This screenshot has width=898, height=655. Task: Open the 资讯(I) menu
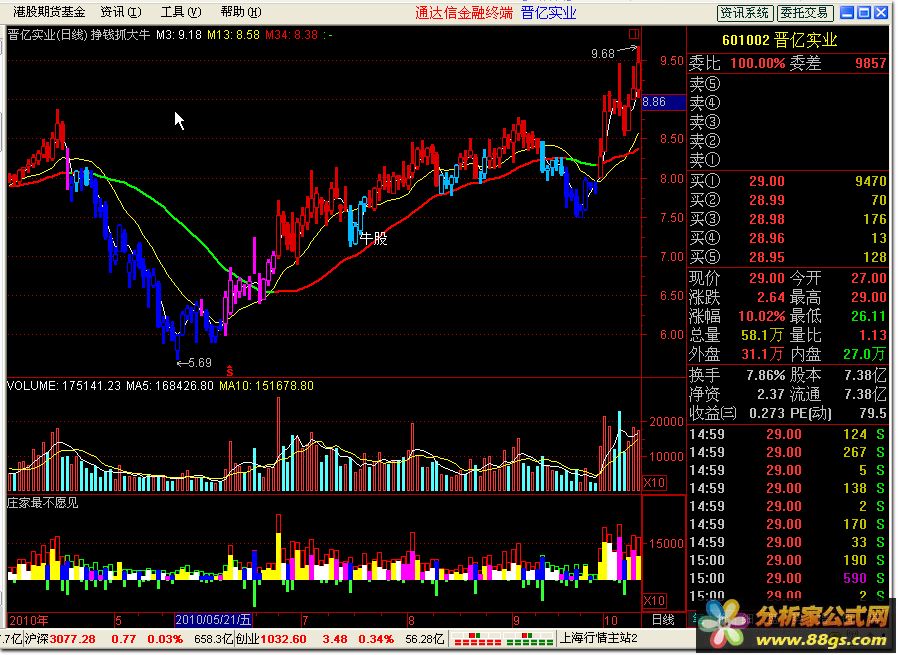point(121,11)
